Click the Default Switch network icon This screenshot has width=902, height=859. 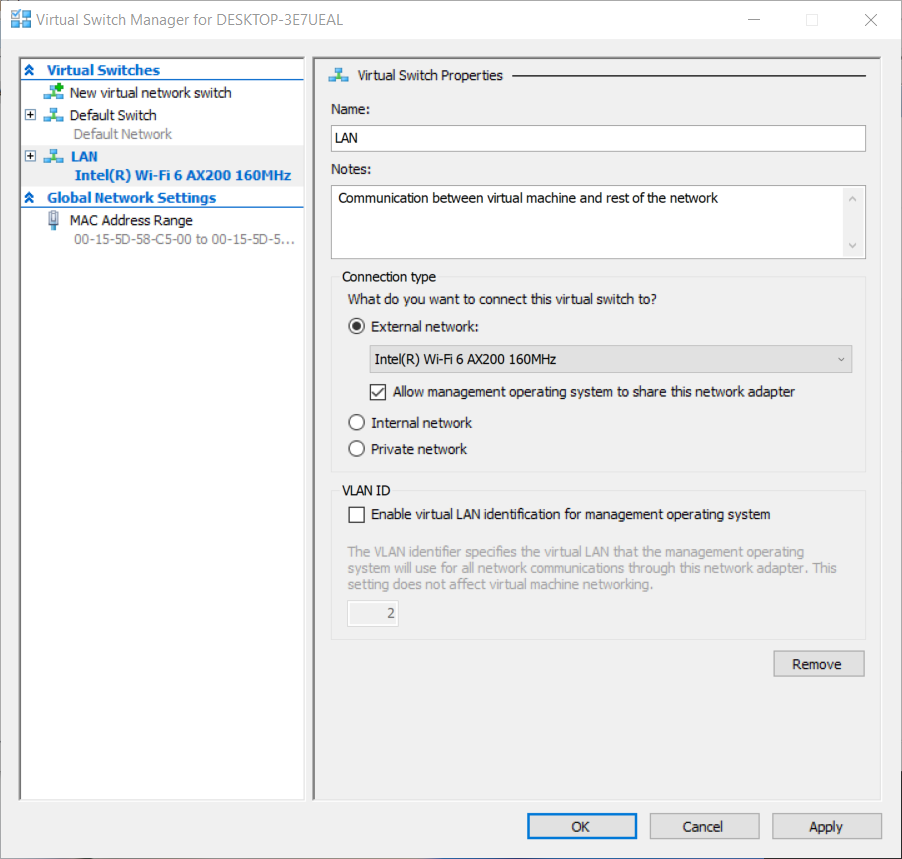click(x=53, y=115)
